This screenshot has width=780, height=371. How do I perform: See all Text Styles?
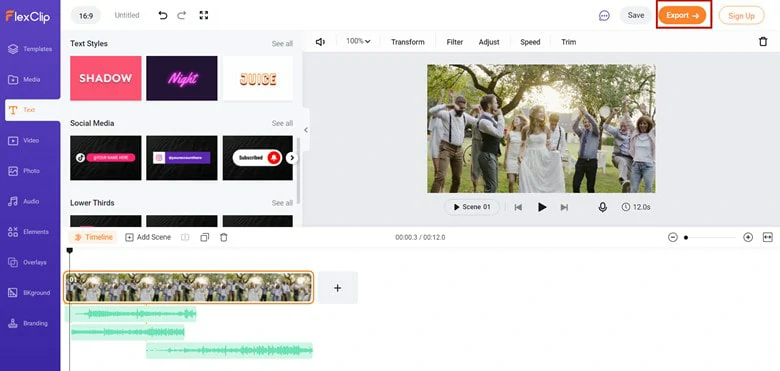[x=282, y=44]
